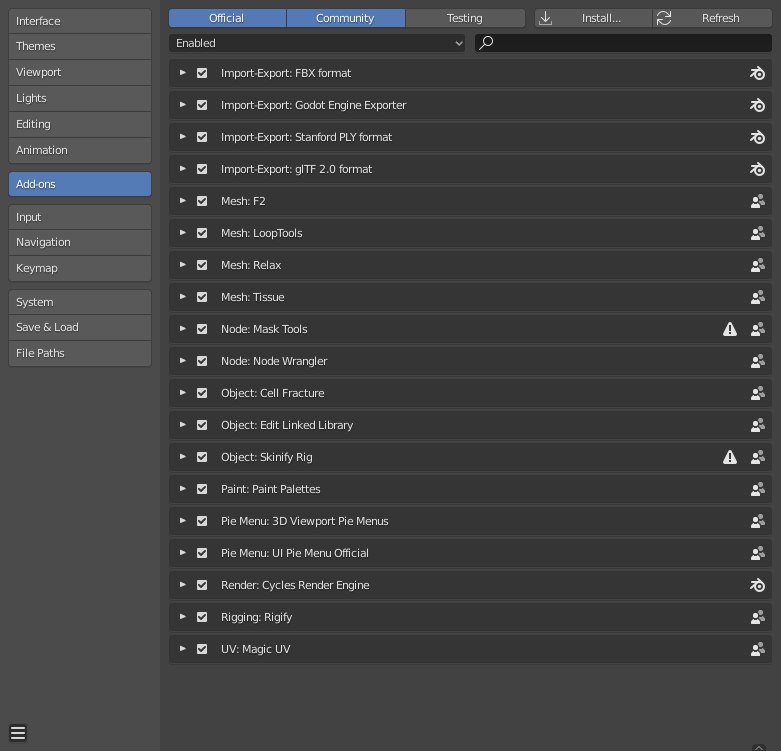Viewport: 781px width, 751px height.
Task: Click the community icon on Mesh: Relax row
Action: pos(758,265)
